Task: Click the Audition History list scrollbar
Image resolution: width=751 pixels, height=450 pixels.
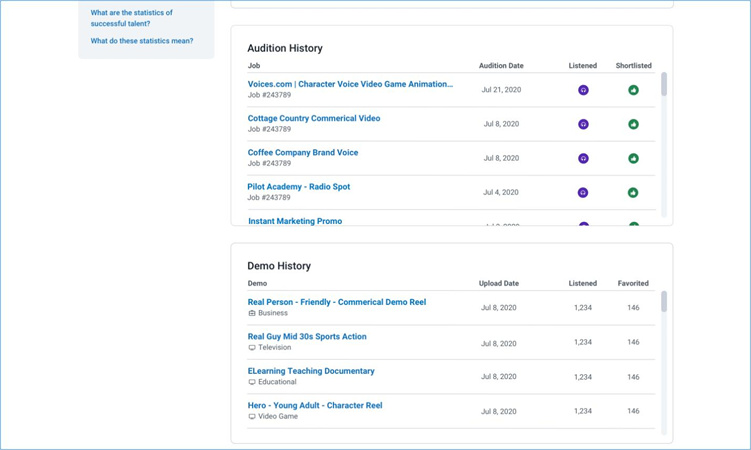Action: pyautogui.click(x=664, y=85)
